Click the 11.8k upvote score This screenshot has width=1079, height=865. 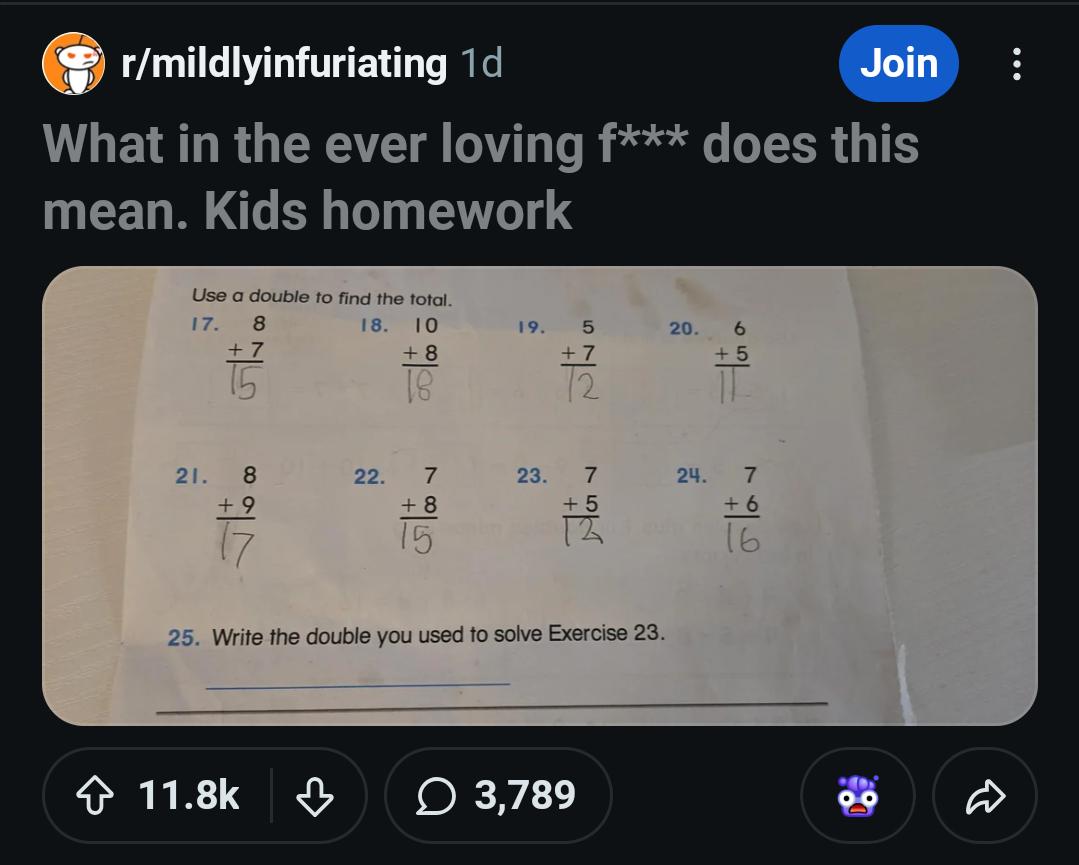[x=189, y=796]
